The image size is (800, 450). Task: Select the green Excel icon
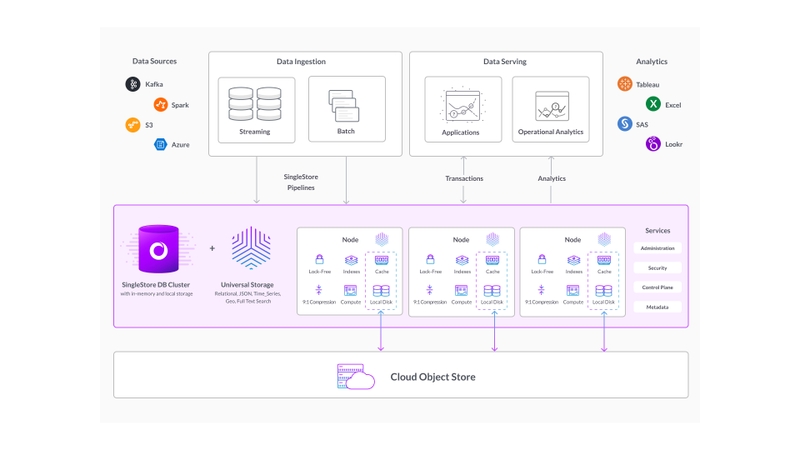[x=653, y=104]
